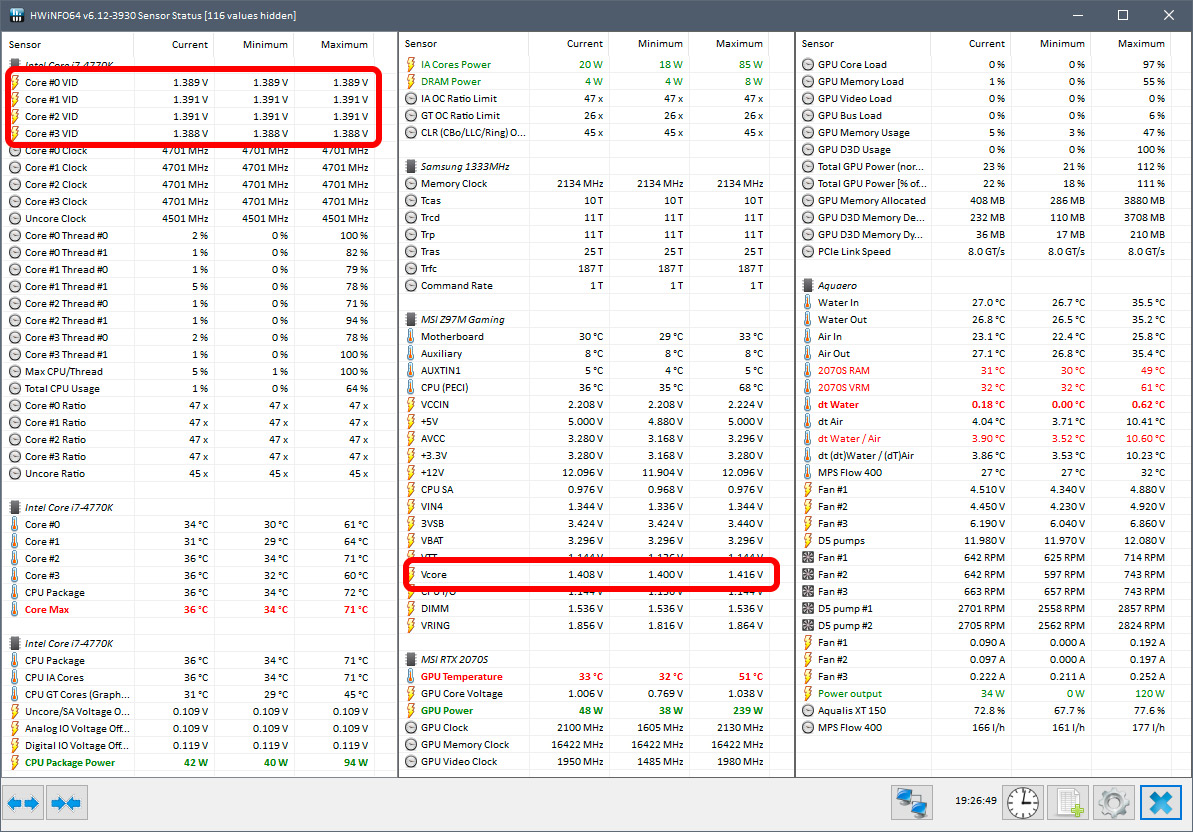Select the D5 pumps voltage row
The height and width of the screenshot is (832, 1193).
(984, 541)
